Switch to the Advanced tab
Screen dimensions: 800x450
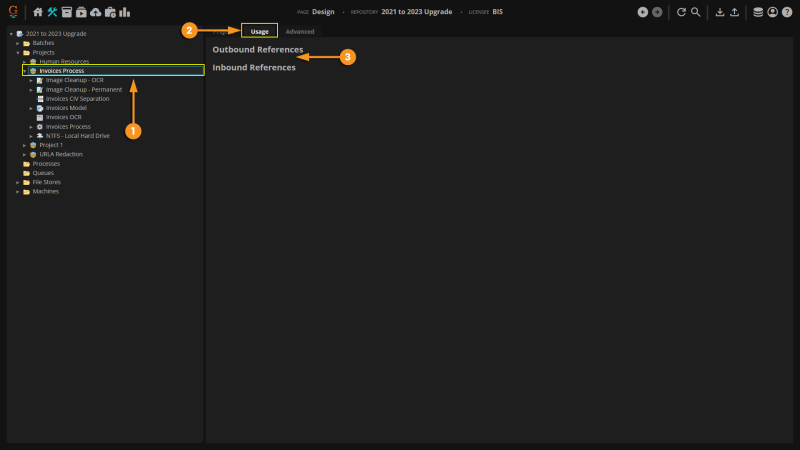click(300, 32)
